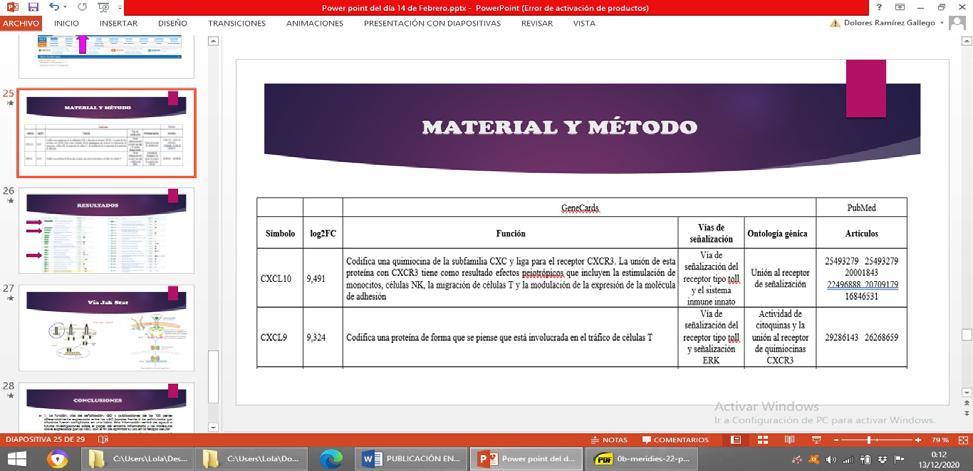Click the user profile avatar picture

(957, 22)
